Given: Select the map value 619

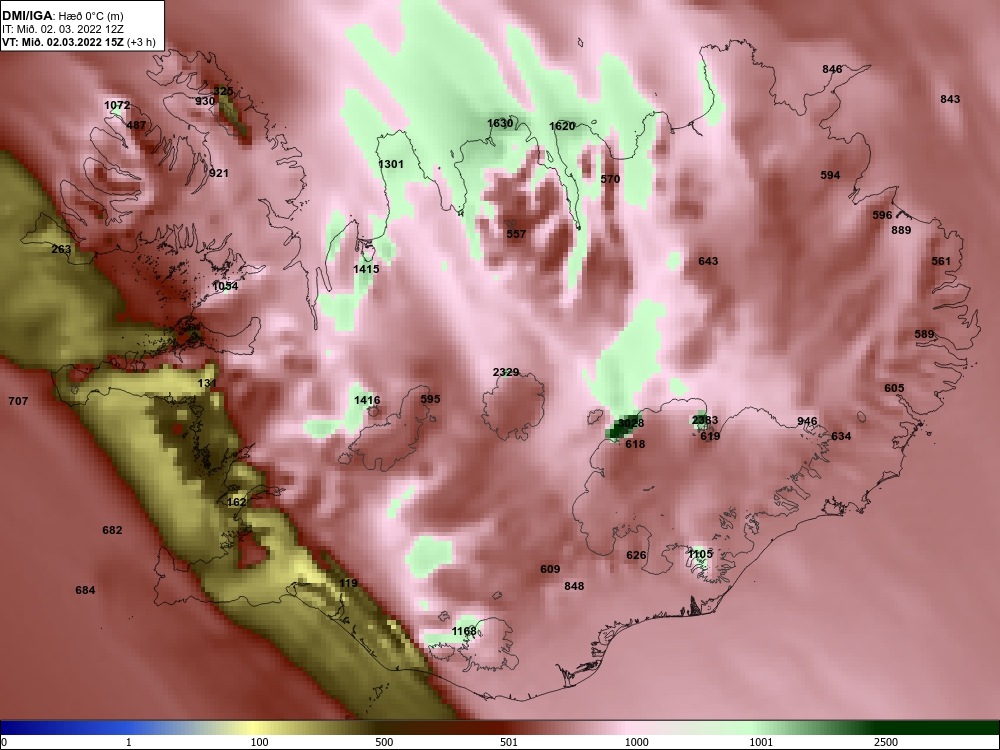Looking at the screenshot, I should [710, 436].
